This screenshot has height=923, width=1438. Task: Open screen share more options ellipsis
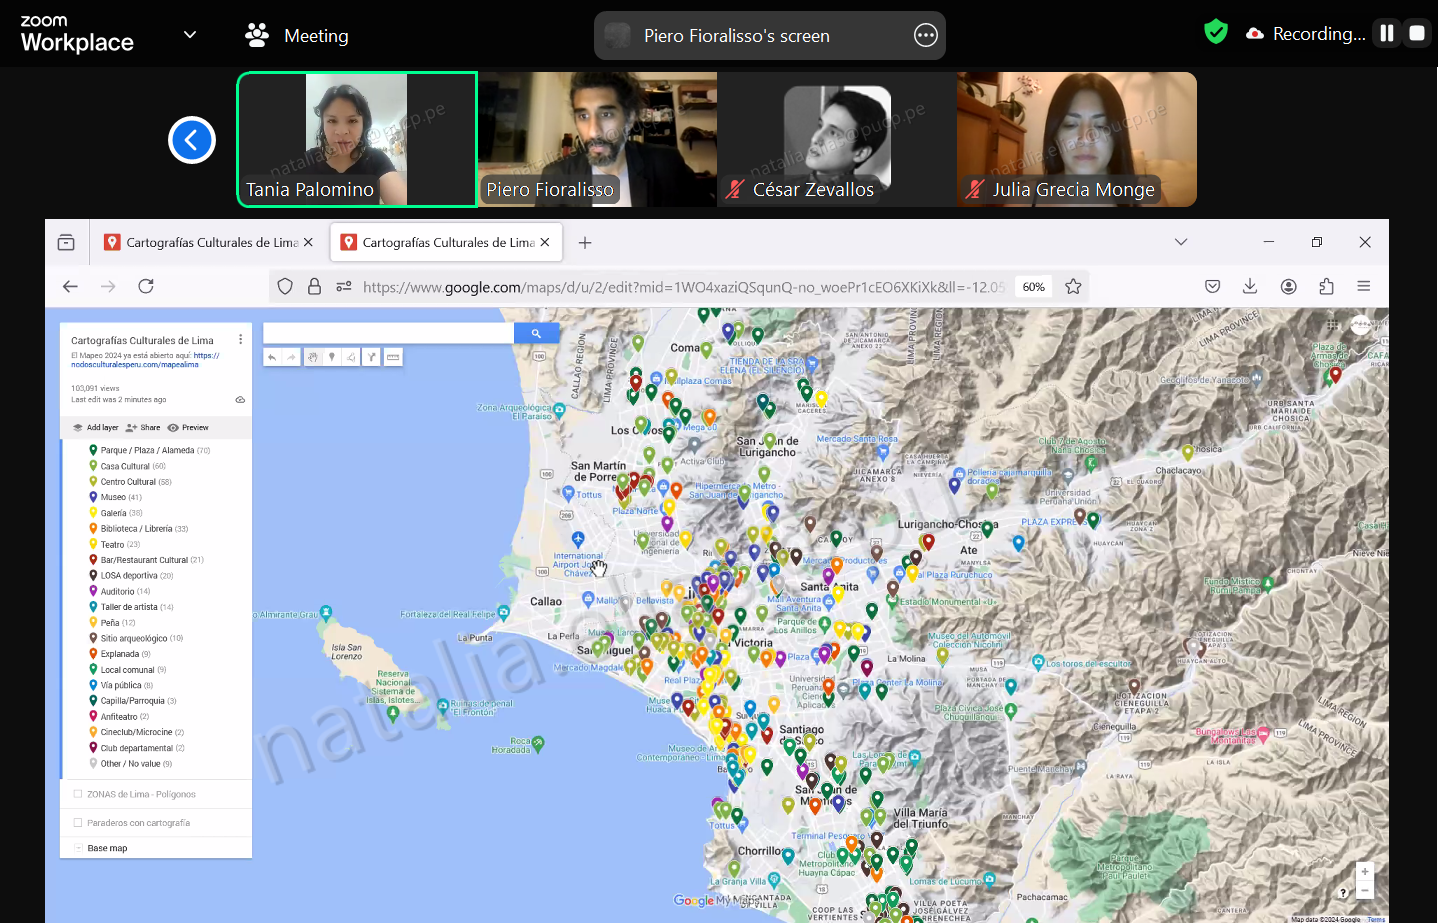click(926, 36)
